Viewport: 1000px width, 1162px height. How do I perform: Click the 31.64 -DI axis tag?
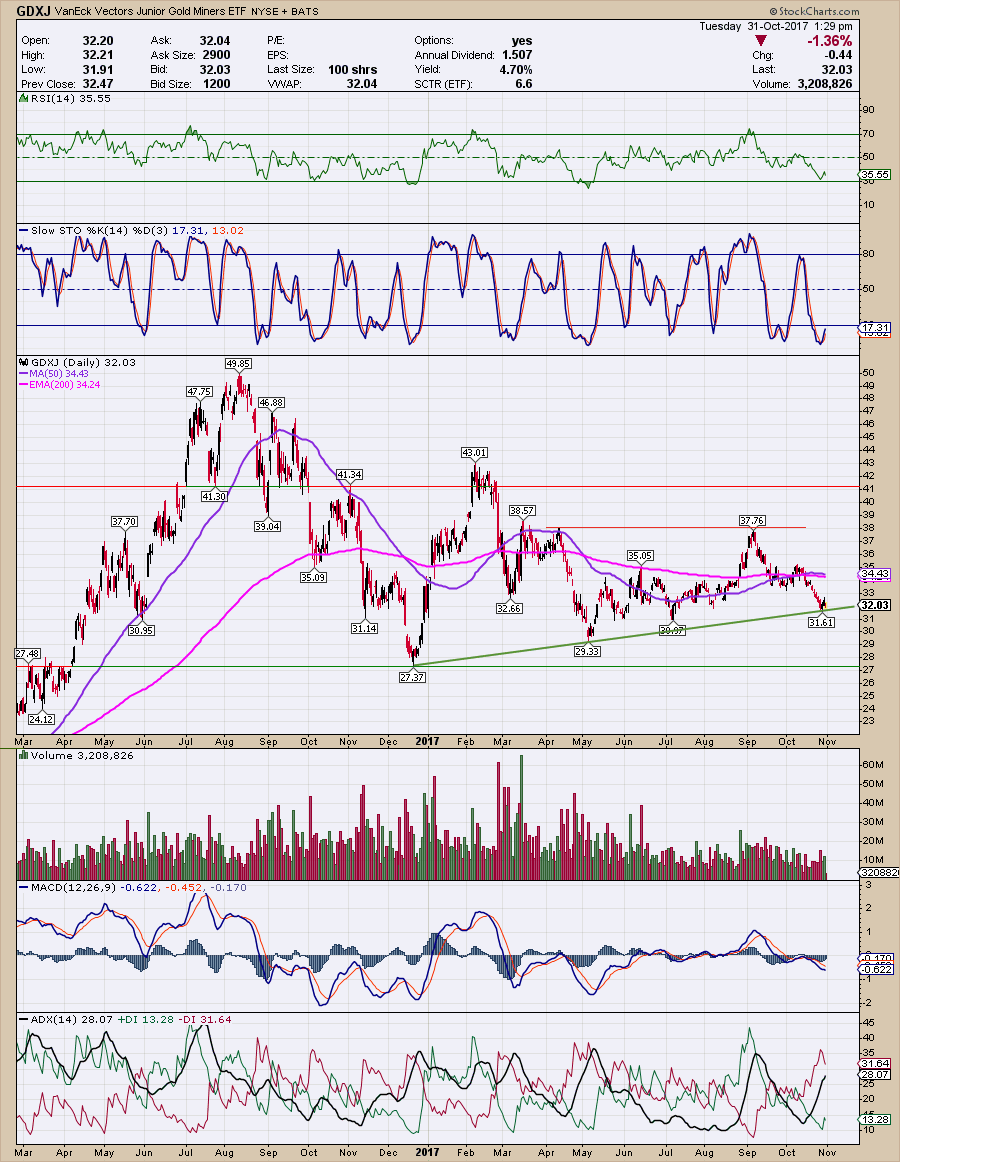875,1063
